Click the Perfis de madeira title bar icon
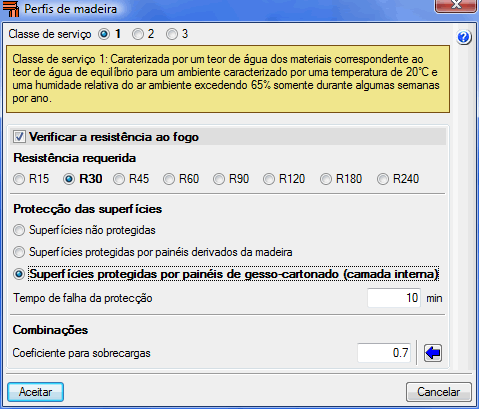479x409 pixels. pyautogui.click(x=11, y=9)
